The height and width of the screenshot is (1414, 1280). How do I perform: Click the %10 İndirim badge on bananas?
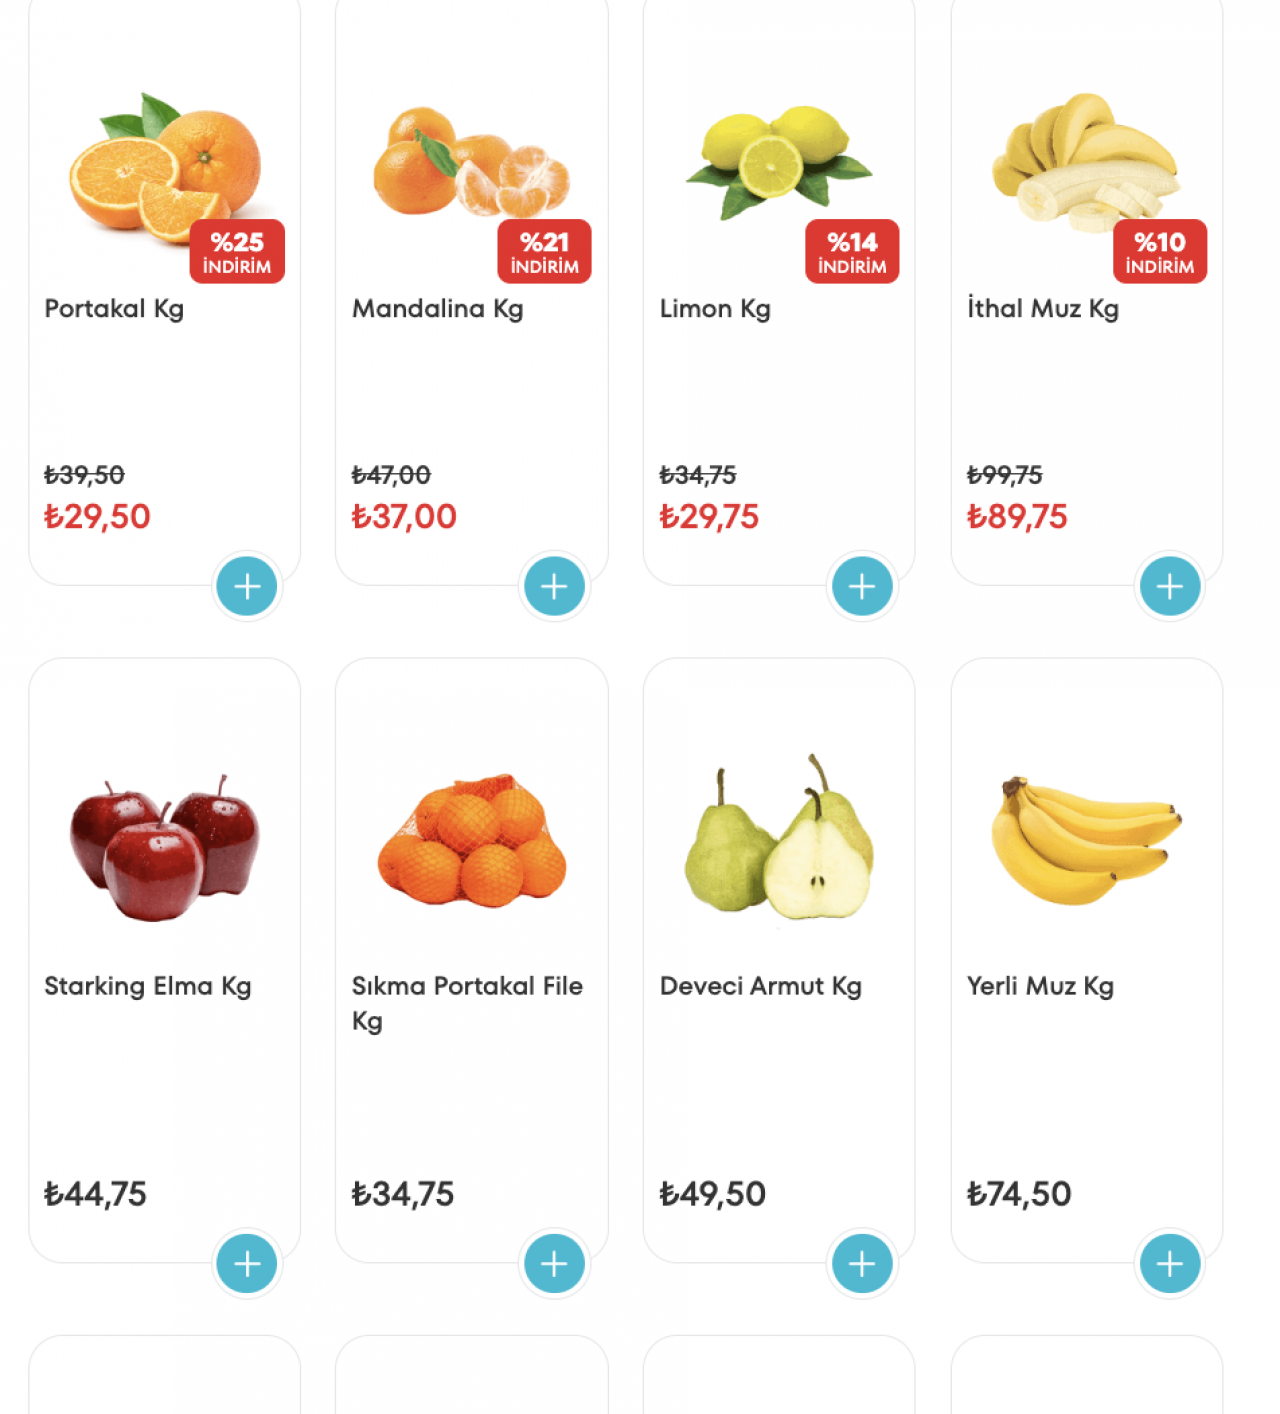coord(1159,252)
